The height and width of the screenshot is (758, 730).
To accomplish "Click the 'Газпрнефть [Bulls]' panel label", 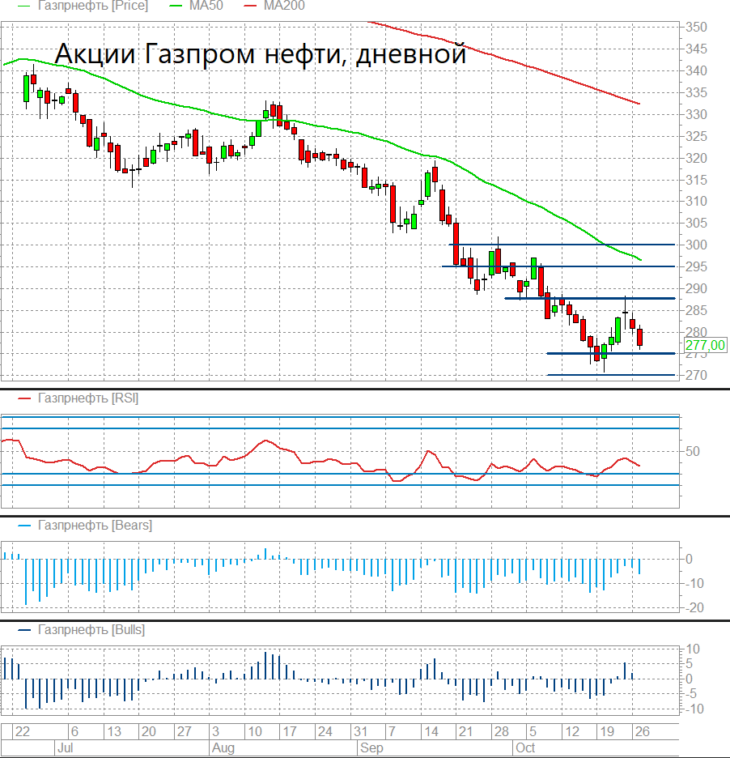I will [x=91, y=630].
